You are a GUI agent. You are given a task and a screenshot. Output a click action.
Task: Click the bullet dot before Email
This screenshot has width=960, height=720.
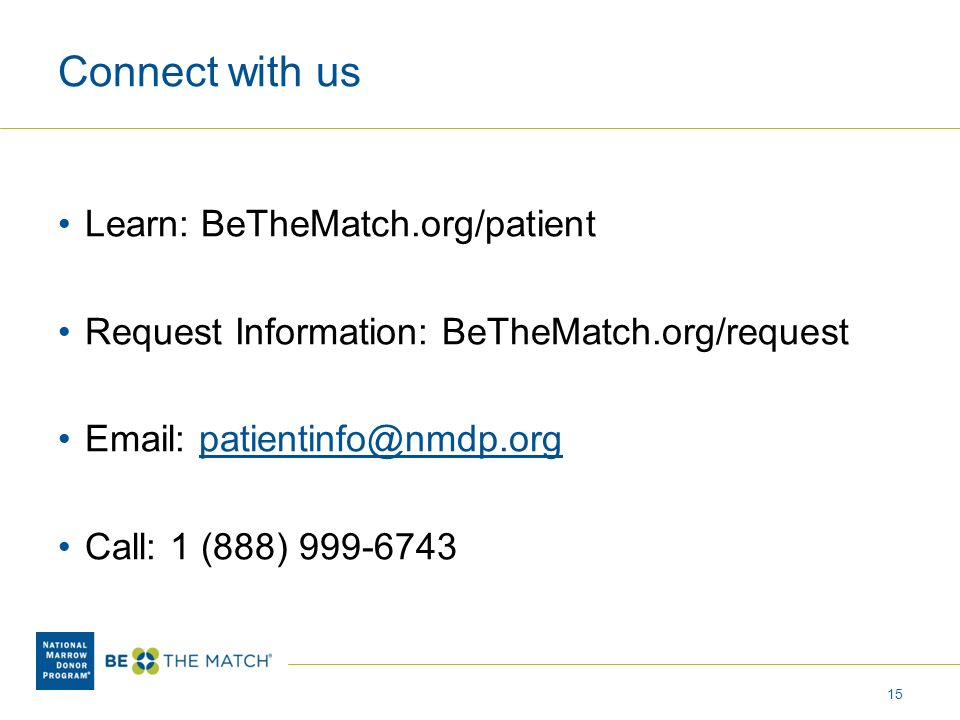pyautogui.click(x=64, y=440)
